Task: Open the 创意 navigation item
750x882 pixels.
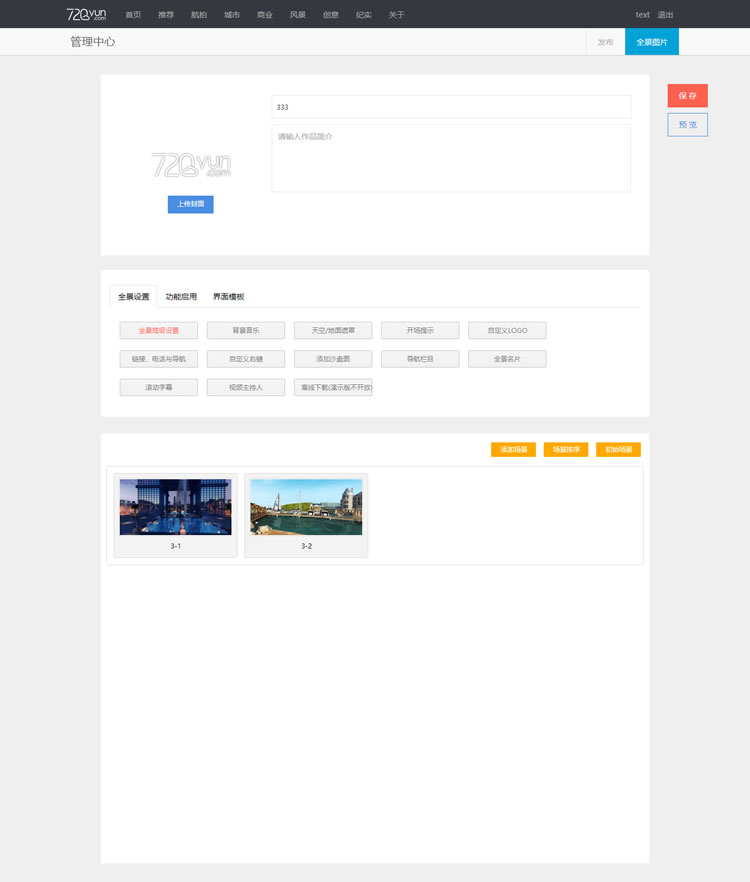Action: coord(331,15)
